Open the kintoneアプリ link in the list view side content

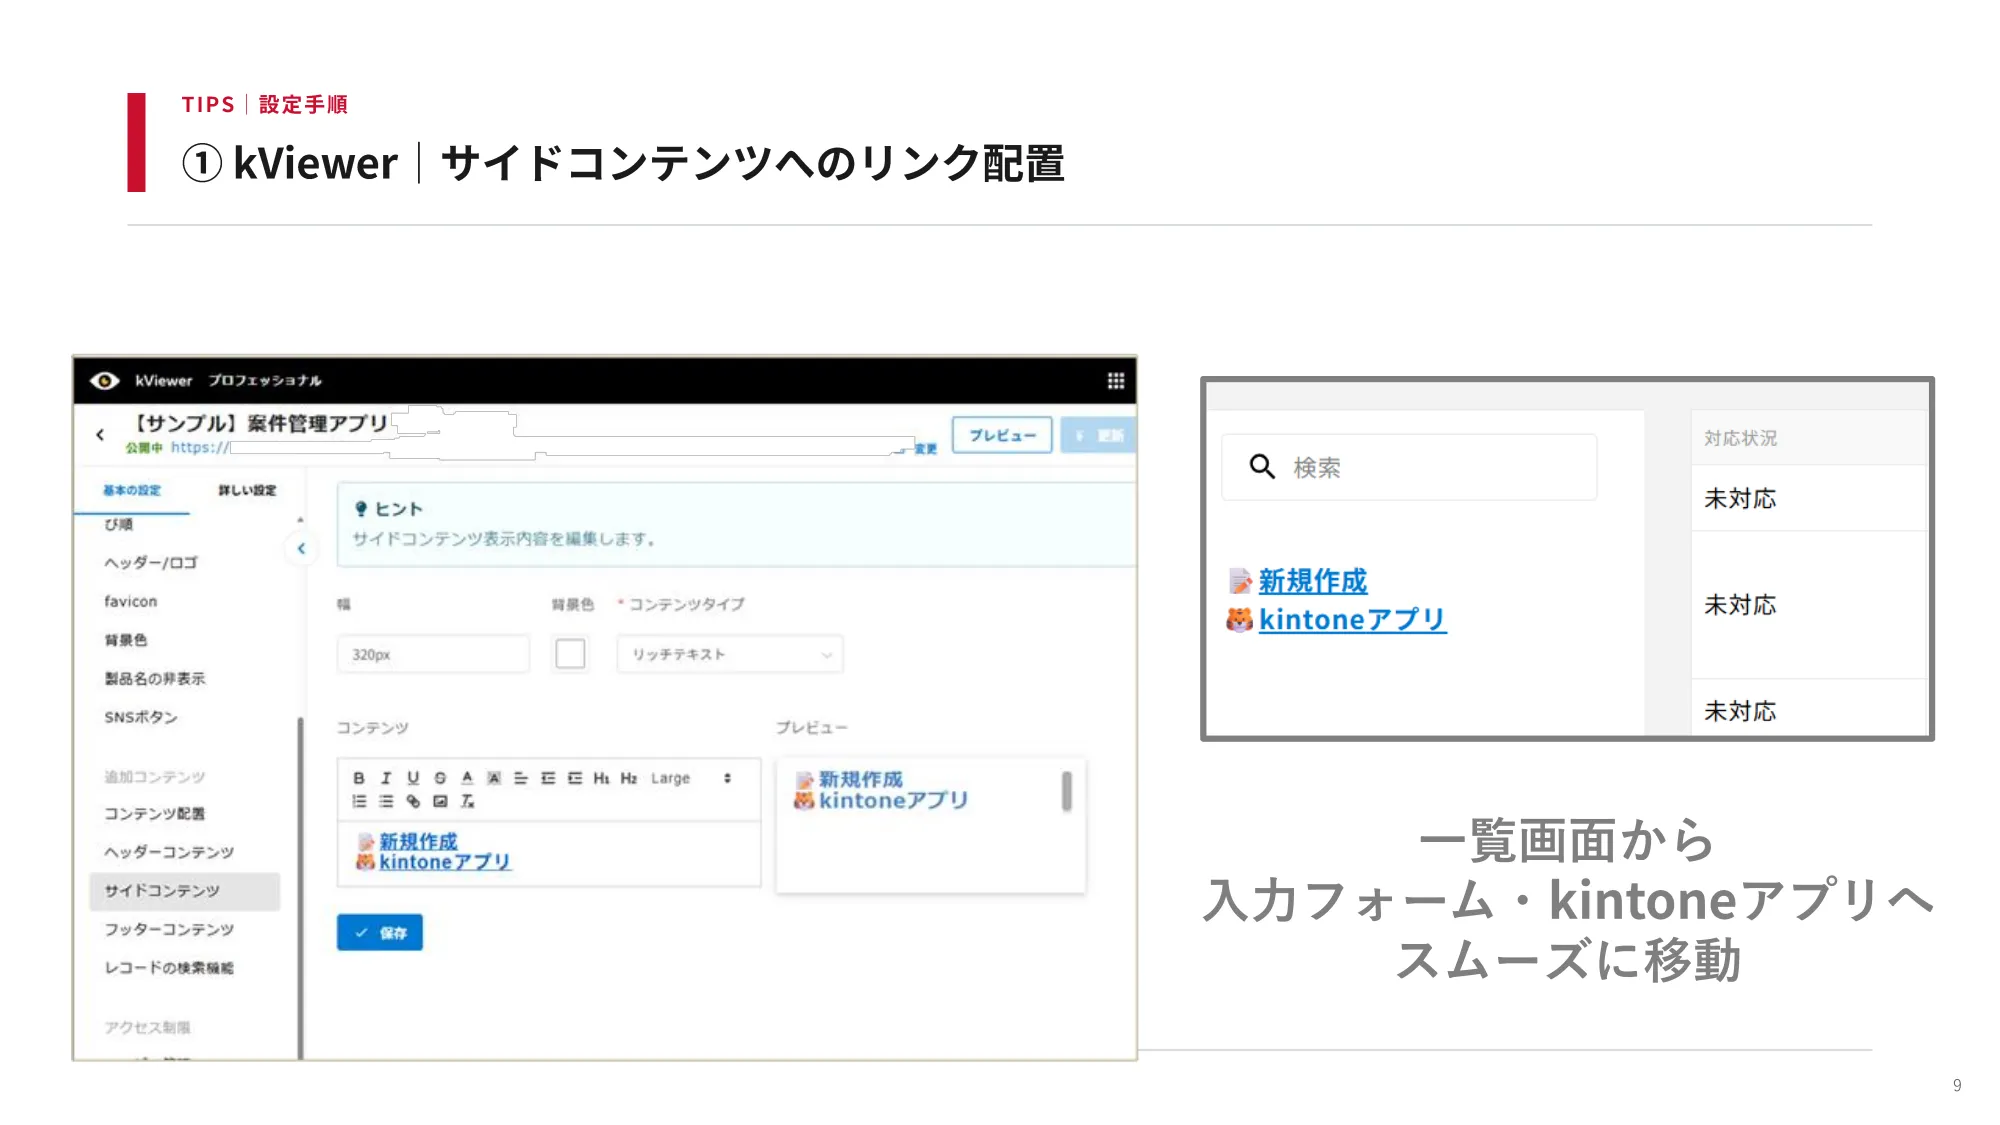pyautogui.click(x=1352, y=620)
